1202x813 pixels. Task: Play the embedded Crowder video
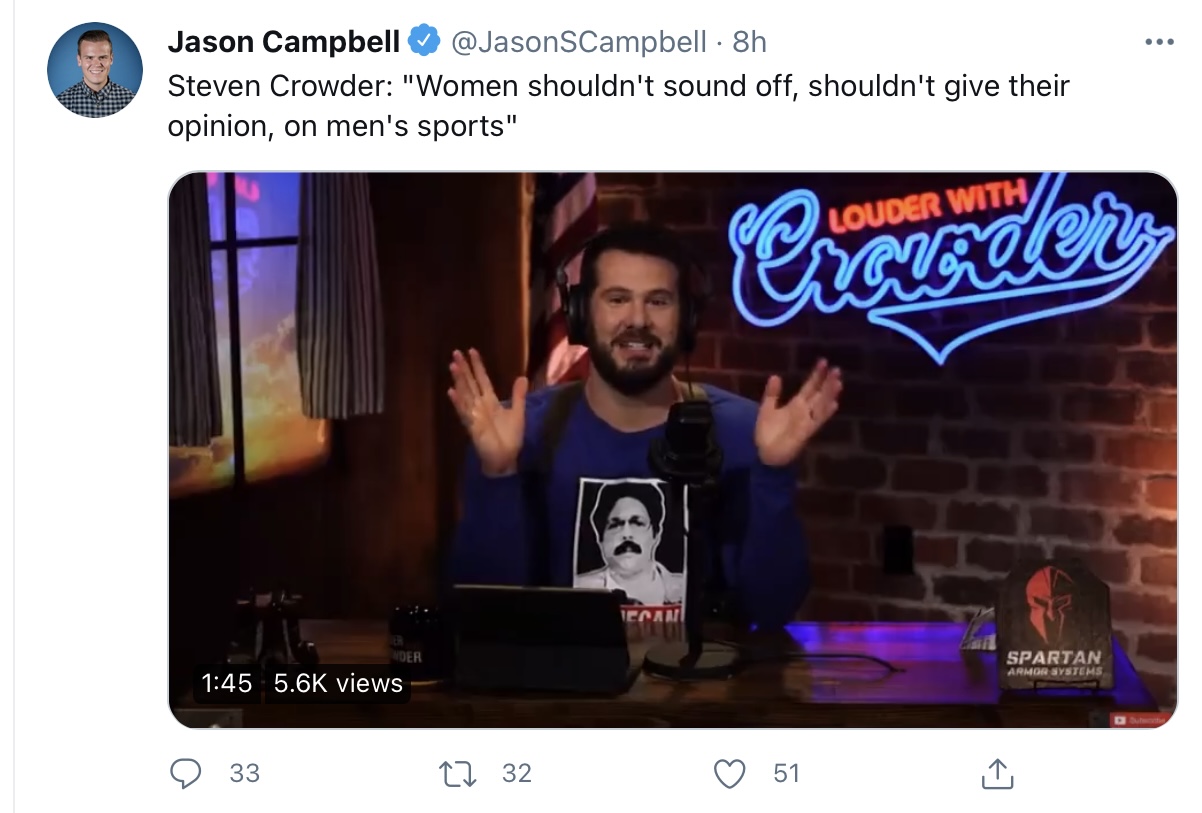[672, 449]
